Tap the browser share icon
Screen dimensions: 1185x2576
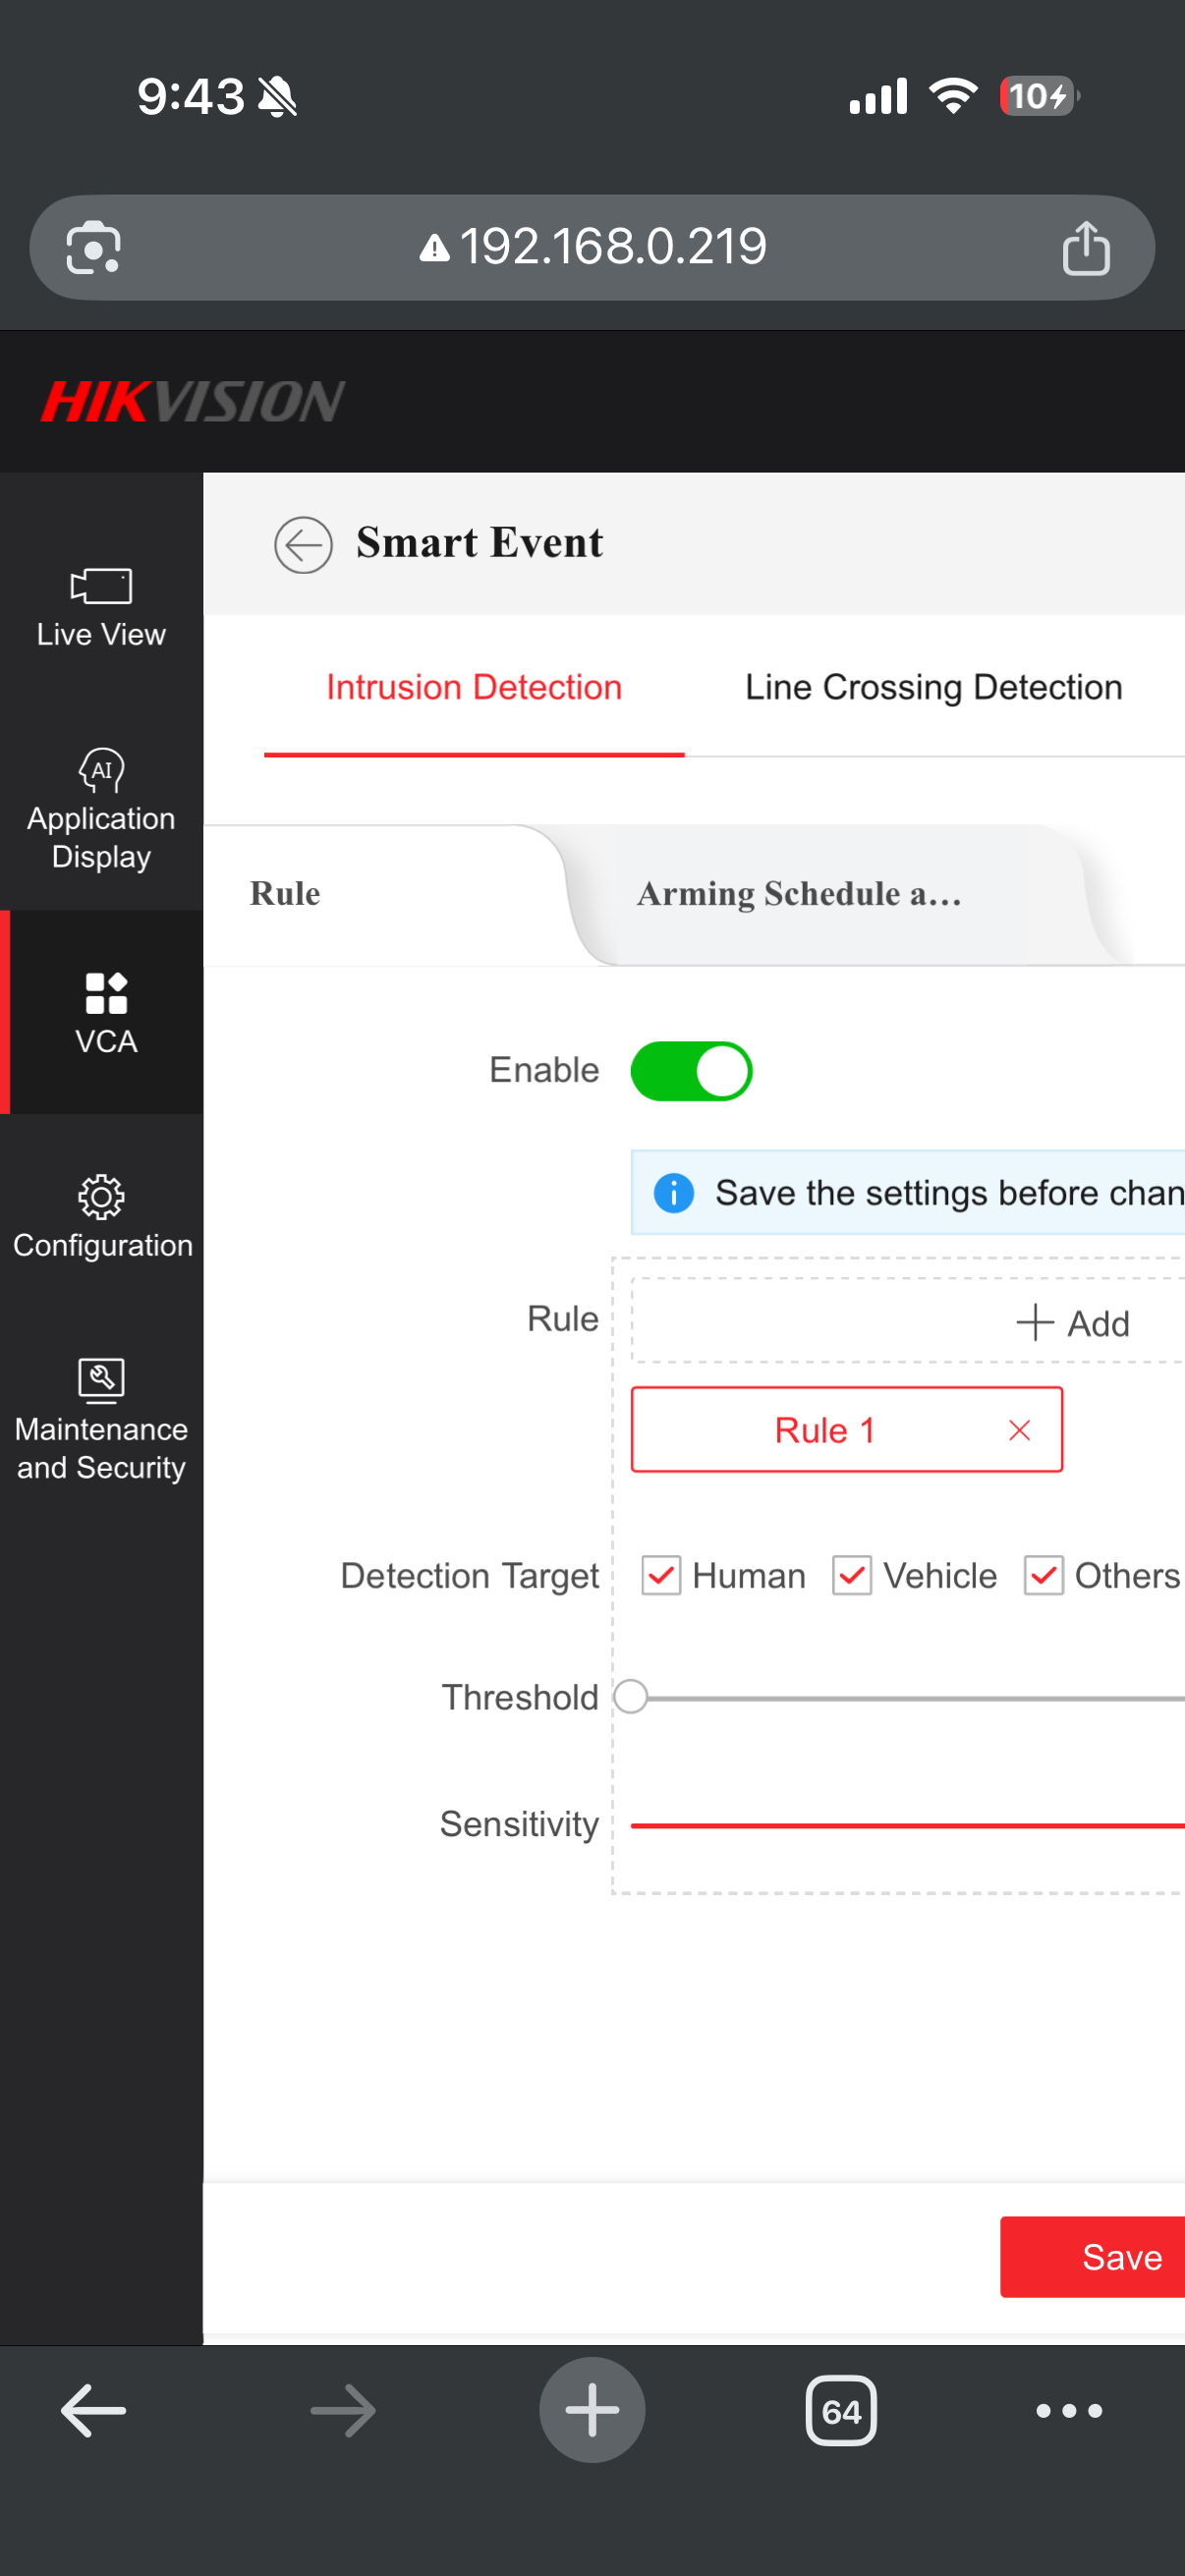(x=1085, y=248)
